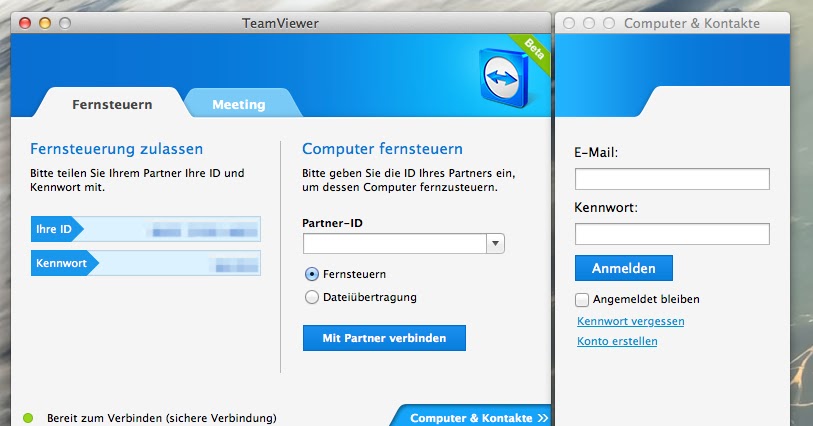This screenshot has height=426, width=813.
Task: Click the Mit Partner verbinden button
Action: [x=384, y=338]
